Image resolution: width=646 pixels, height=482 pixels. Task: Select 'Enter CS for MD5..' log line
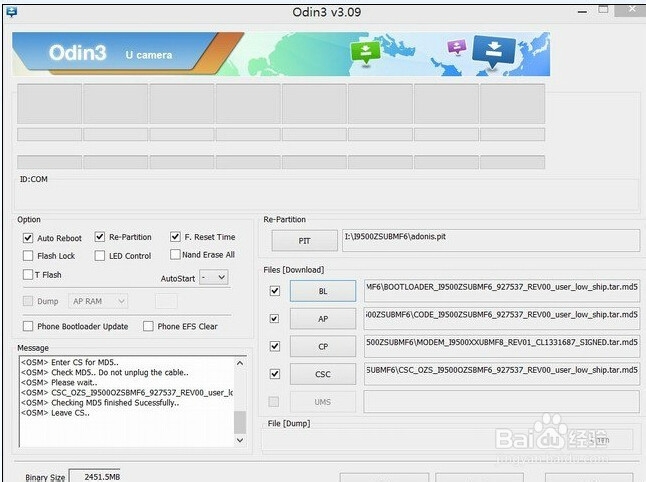70,362
